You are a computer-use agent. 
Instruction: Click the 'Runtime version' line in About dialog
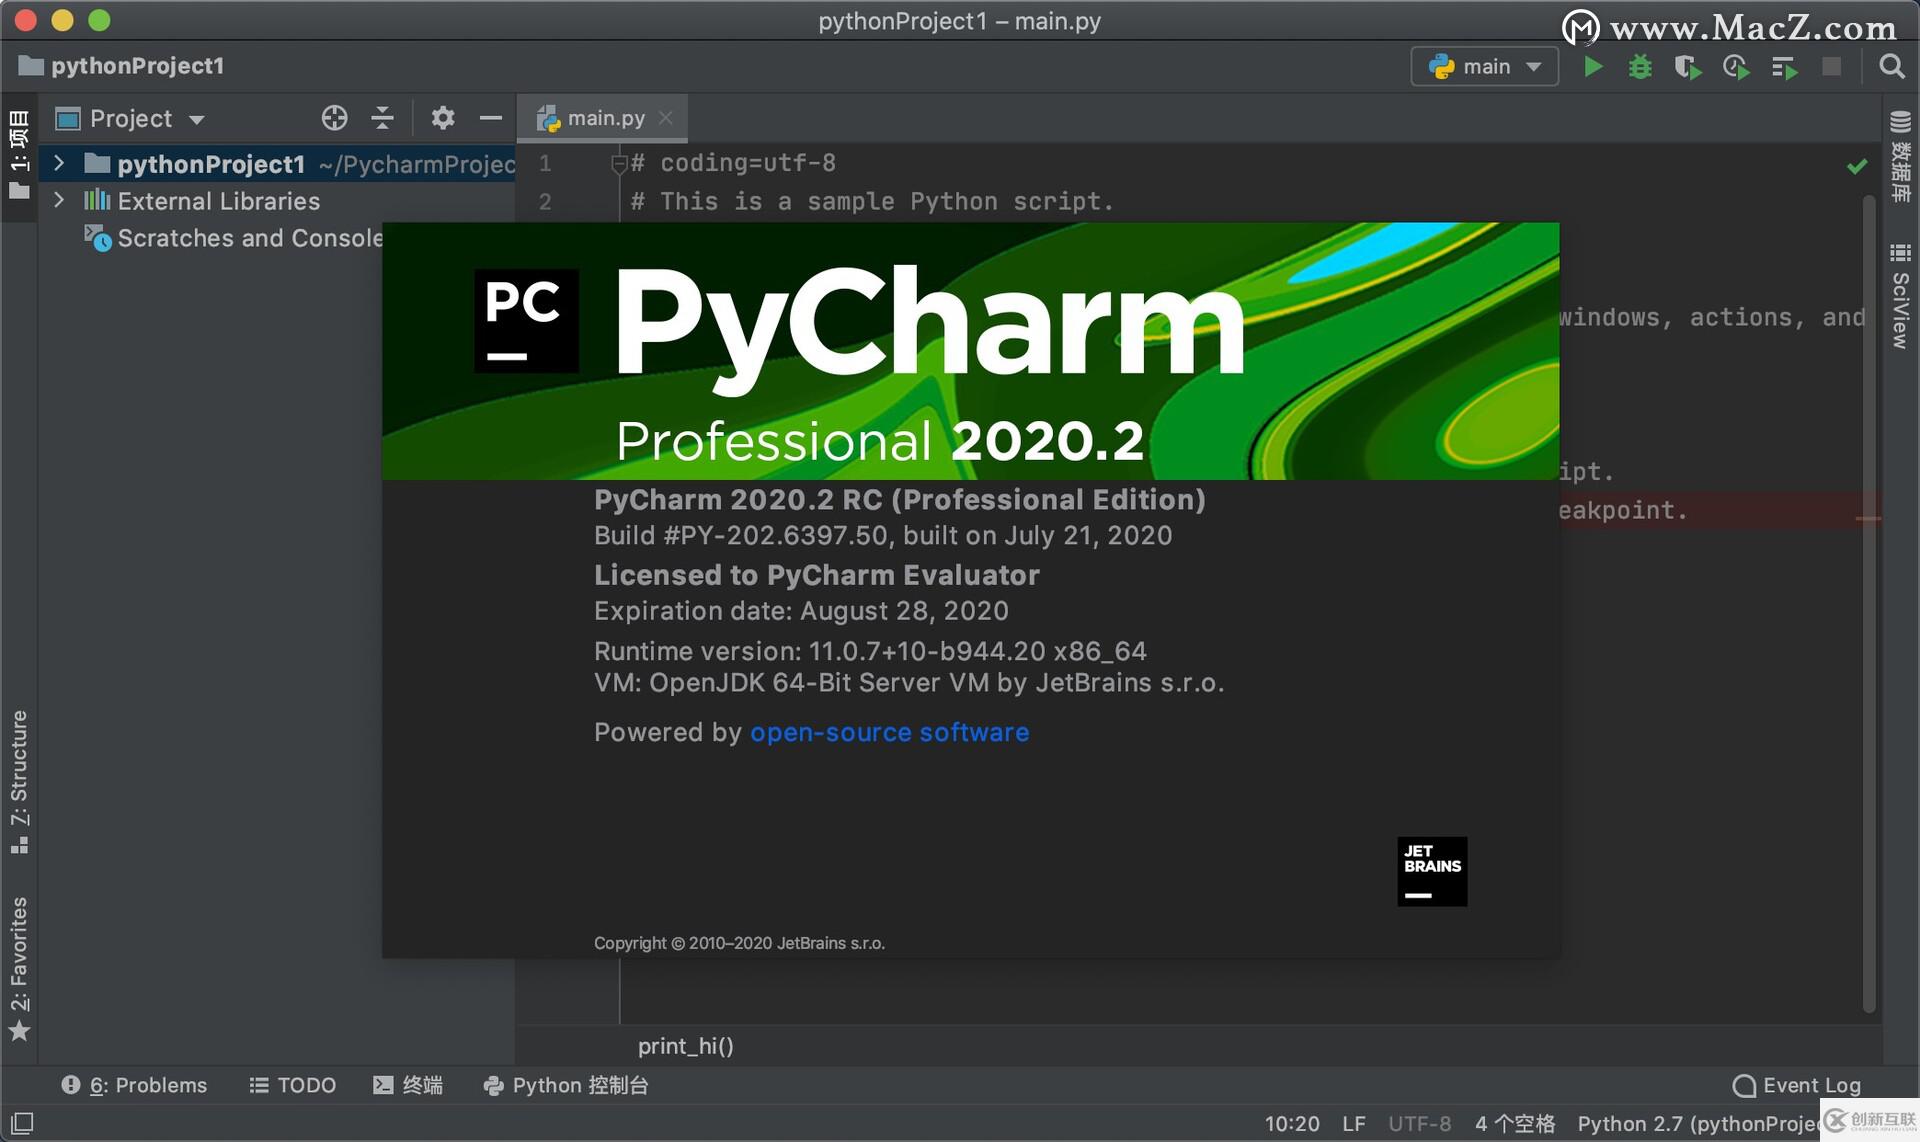[870, 651]
